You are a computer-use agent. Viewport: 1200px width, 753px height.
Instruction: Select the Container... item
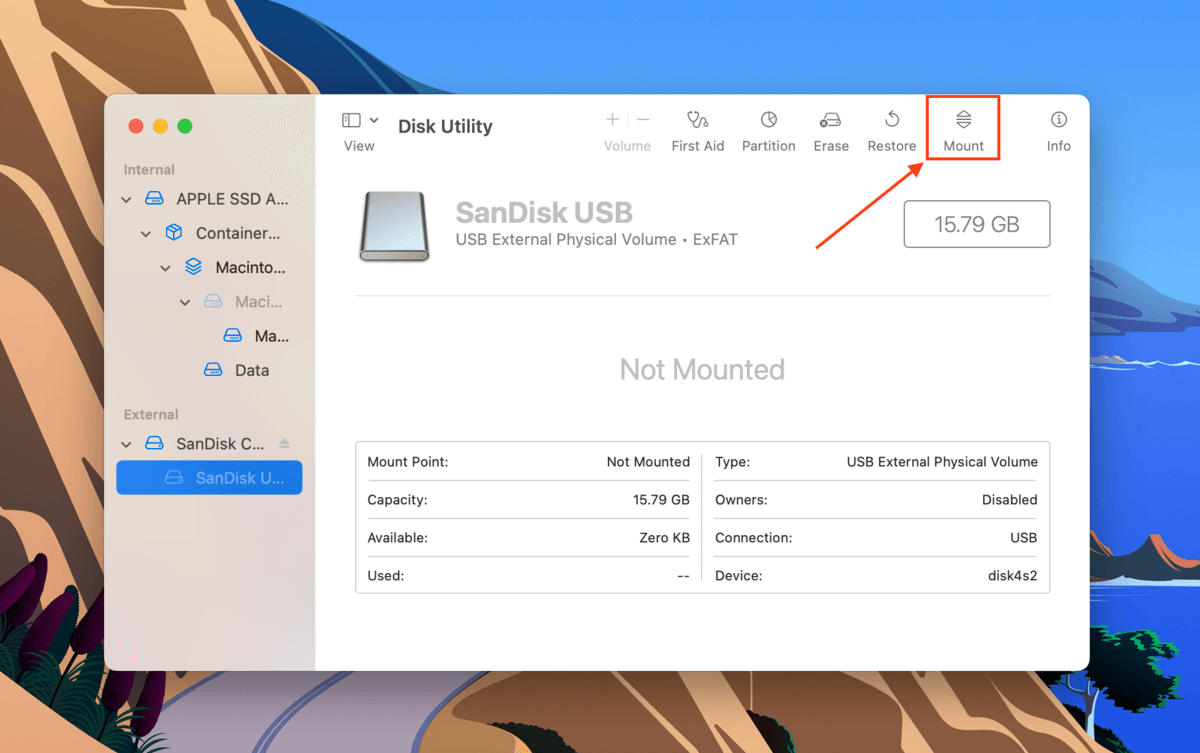click(x=209, y=233)
